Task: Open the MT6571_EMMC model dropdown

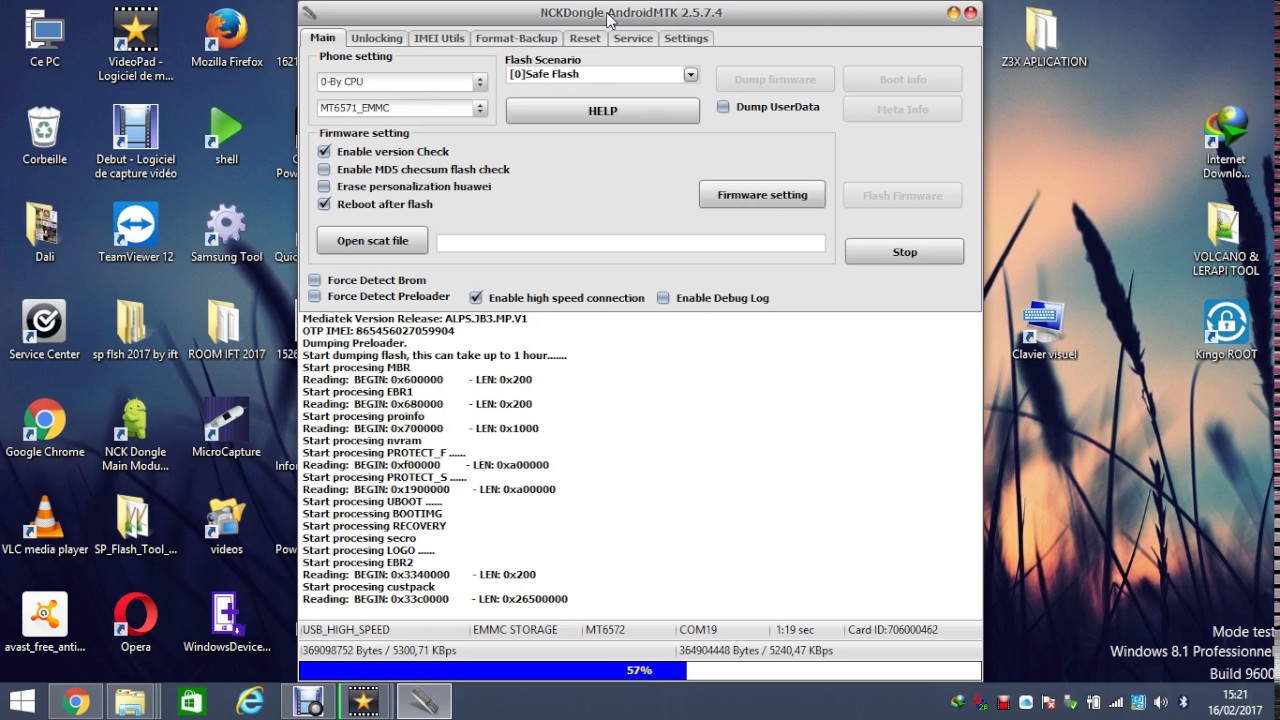Action: 401,108
